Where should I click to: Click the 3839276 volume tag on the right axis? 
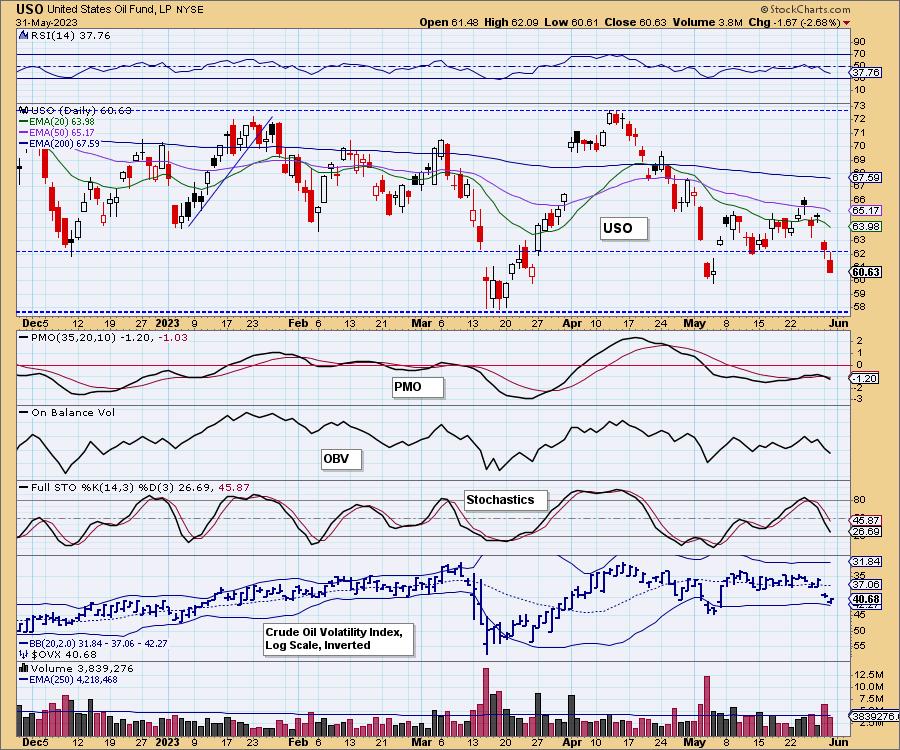[x=873, y=716]
